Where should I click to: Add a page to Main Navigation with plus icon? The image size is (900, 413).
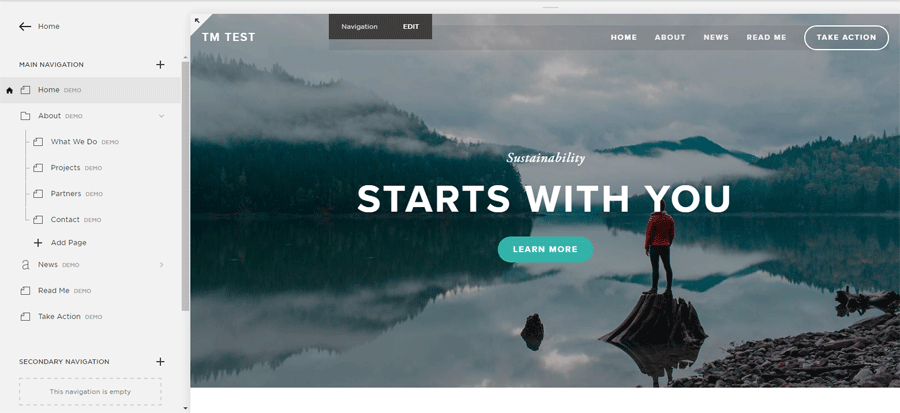pos(160,64)
